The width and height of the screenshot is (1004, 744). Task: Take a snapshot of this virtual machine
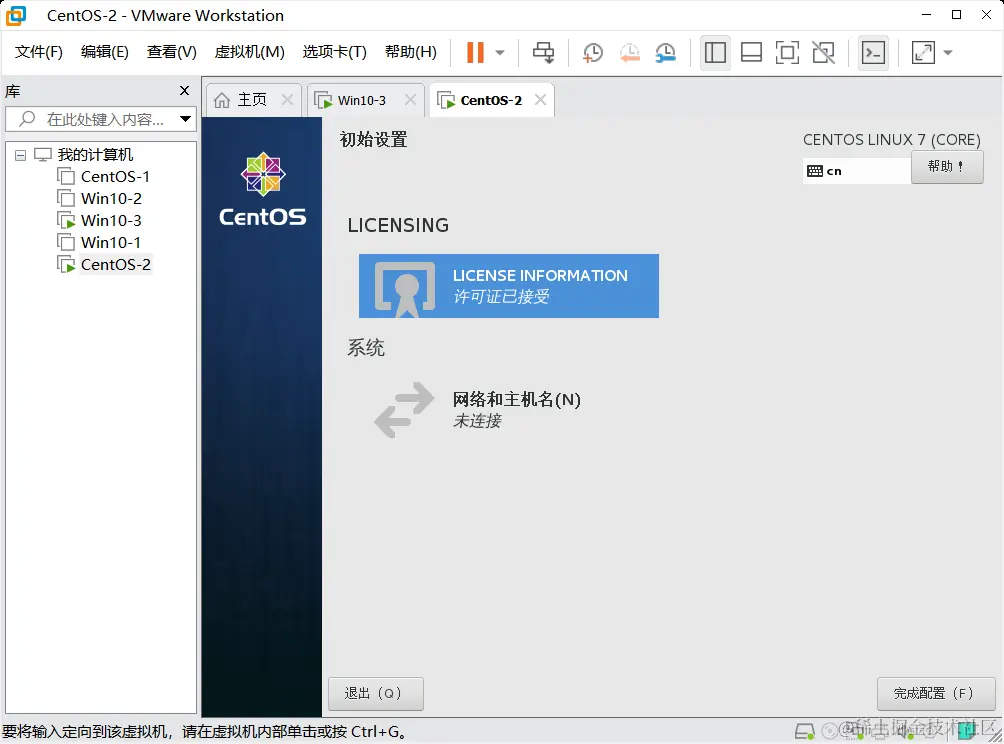tap(593, 53)
